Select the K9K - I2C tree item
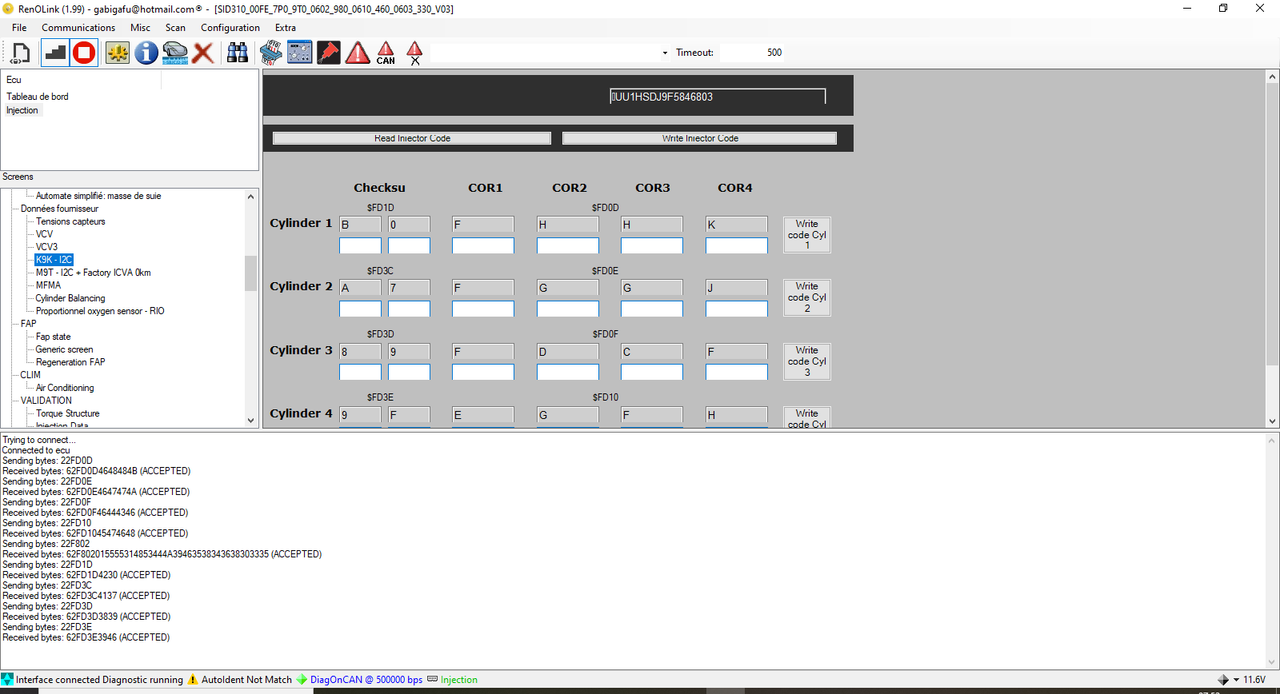Image resolution: width=1280 pixels, height=694 pixels. (54, 260)
